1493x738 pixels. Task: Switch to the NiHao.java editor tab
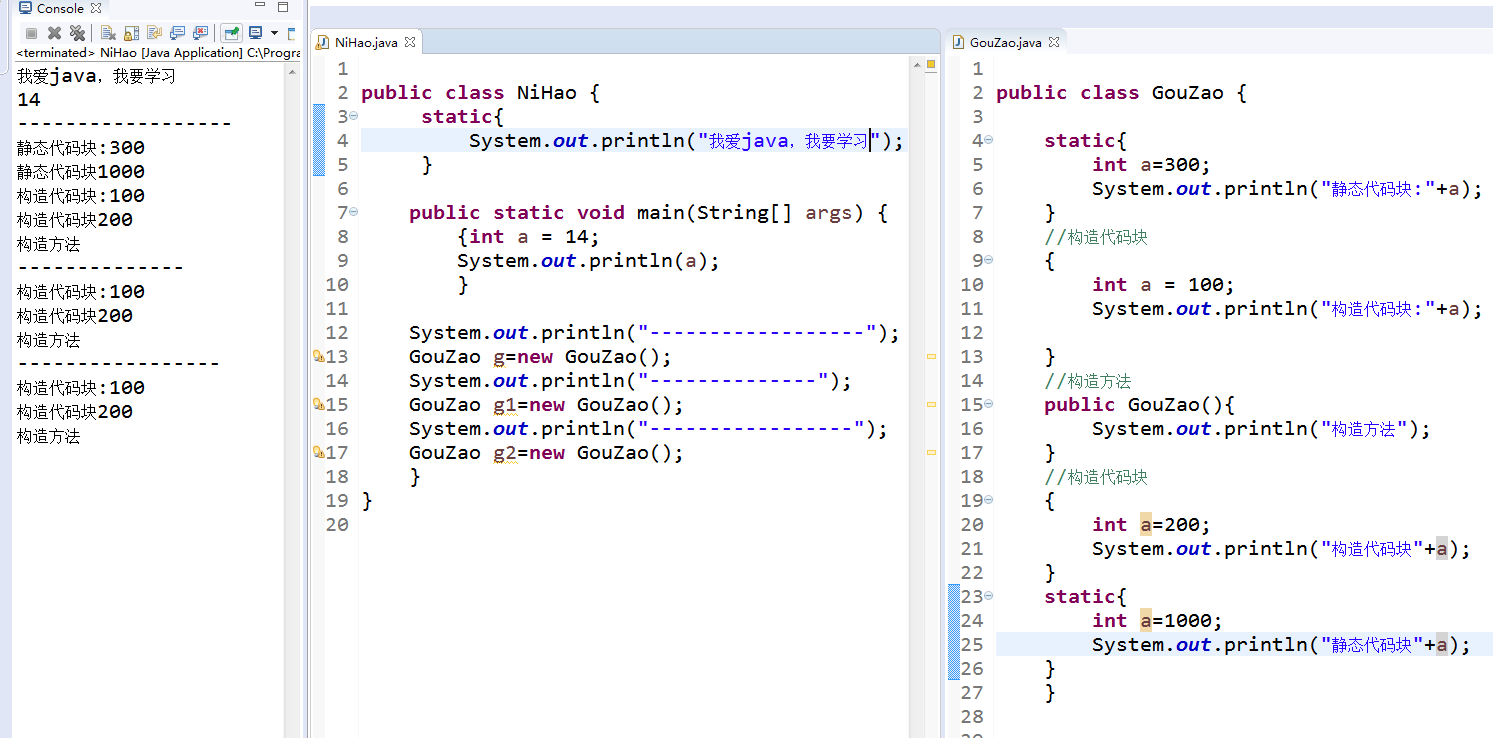365,42
